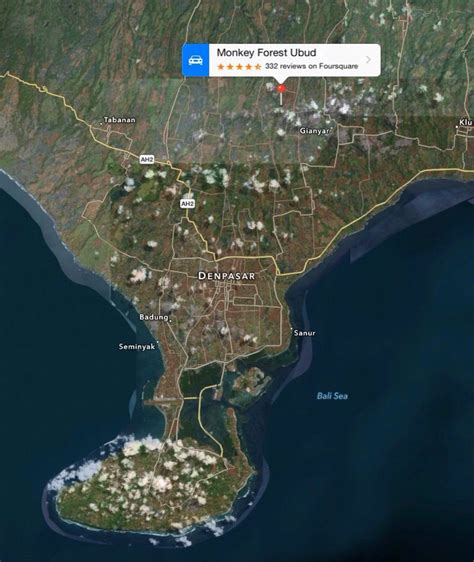
Task: Select the Denpasar city label
Action: pyautogui.click(x=227, y=276)
